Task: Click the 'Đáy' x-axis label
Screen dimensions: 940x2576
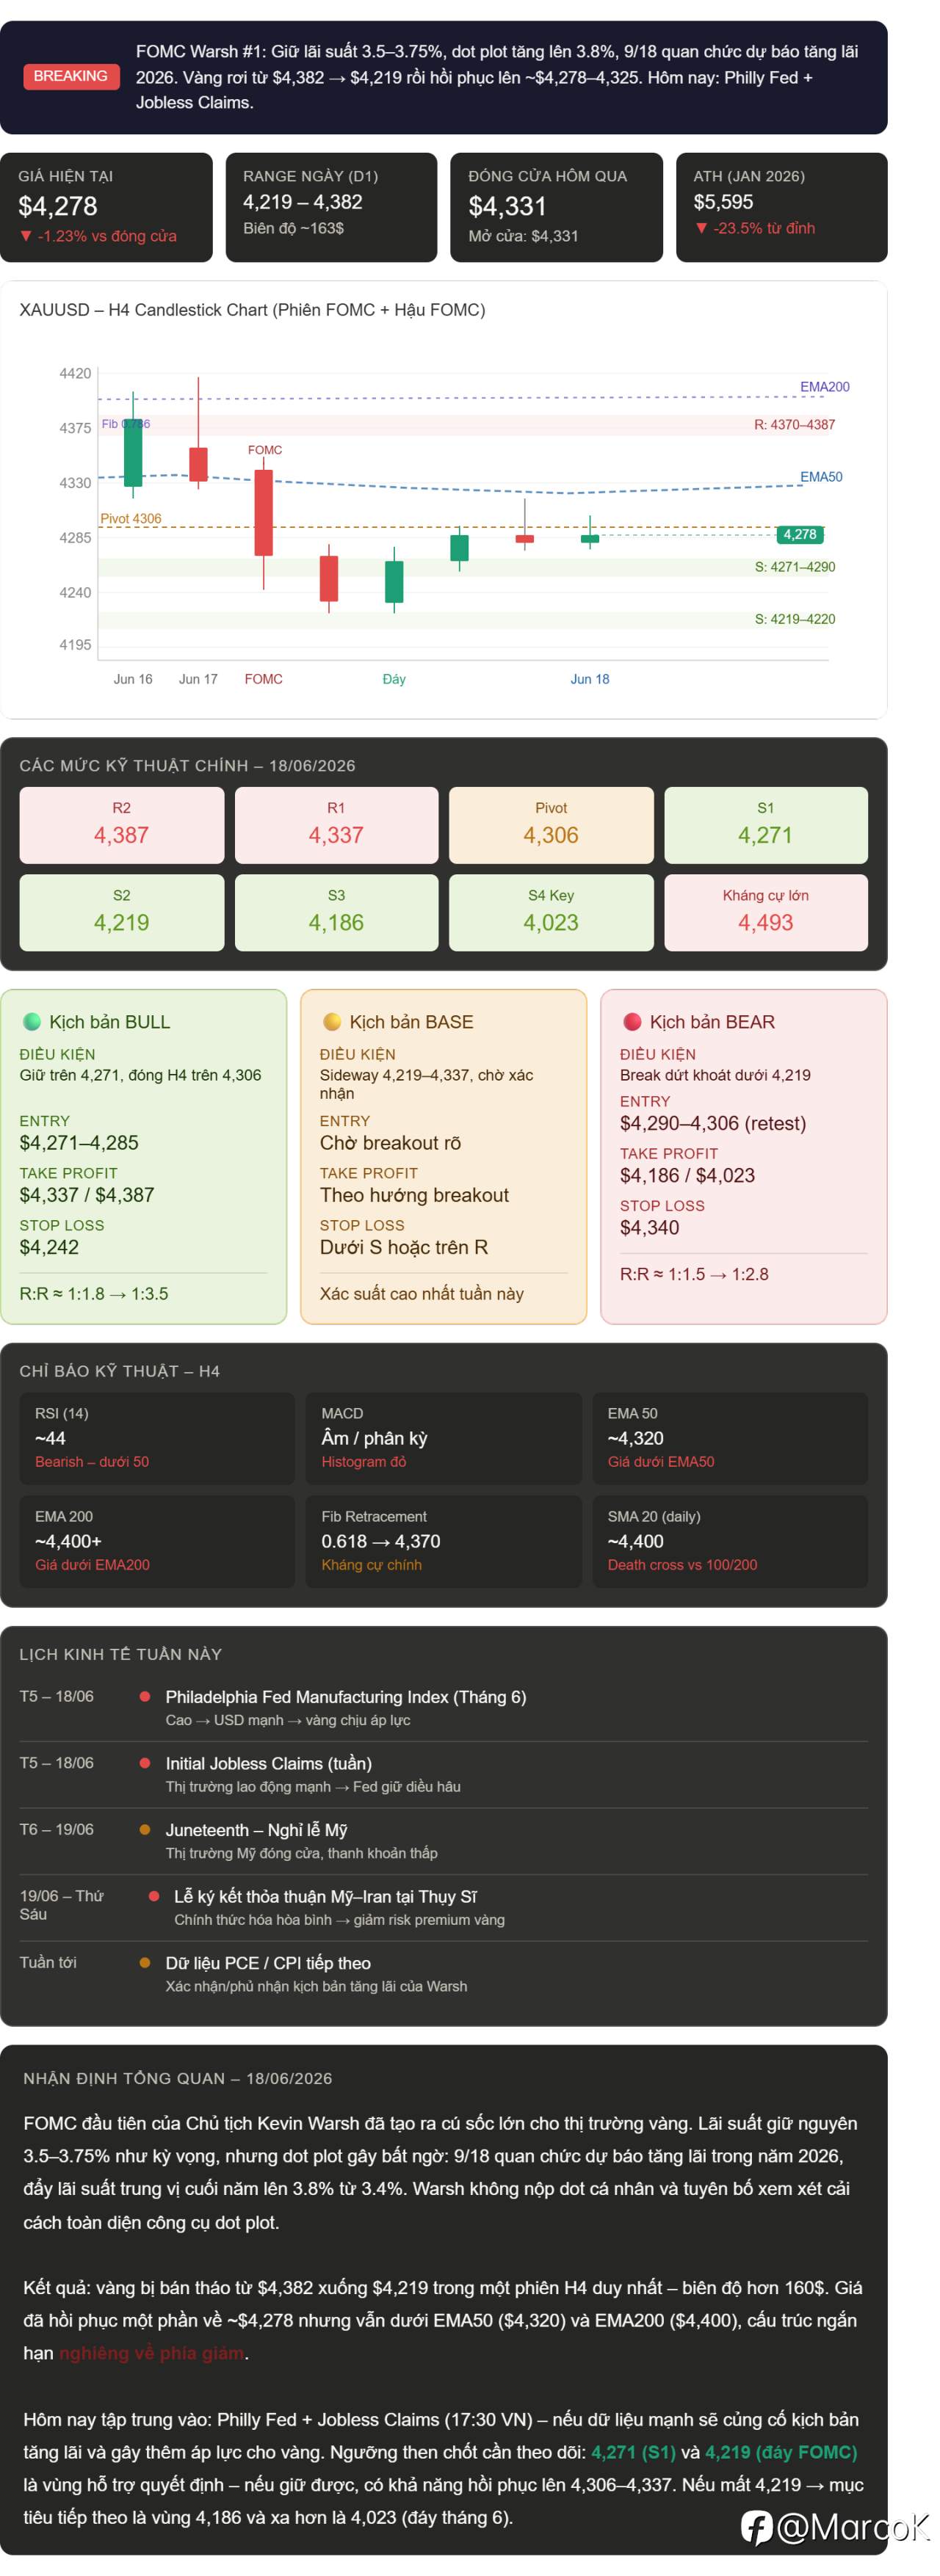Action: tap(394, 679)
